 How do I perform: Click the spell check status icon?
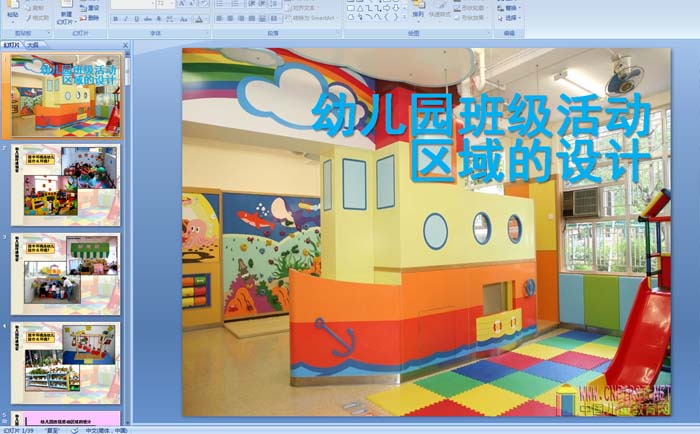pyautogui.click(x=75, y=430)
